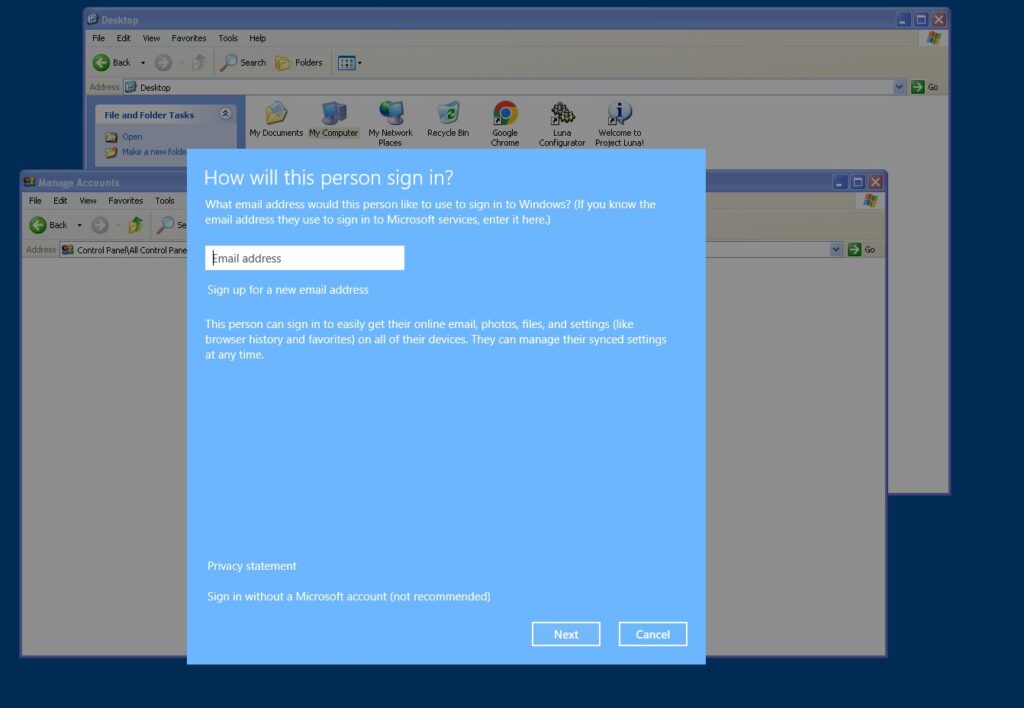Collapse the File and Folder Tasks panel
The height and width of the screenshot is (708, 1024).
[225, 114]
